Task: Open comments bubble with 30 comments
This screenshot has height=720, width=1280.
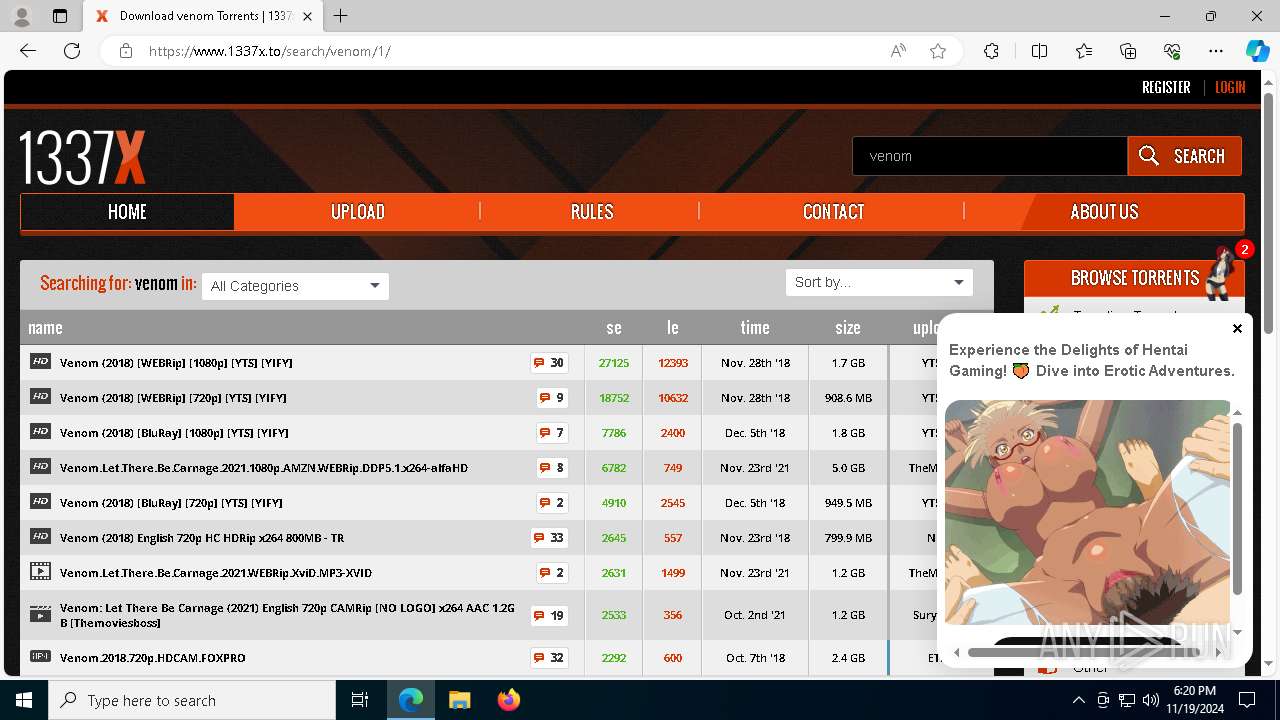Action: pos(549,363)
